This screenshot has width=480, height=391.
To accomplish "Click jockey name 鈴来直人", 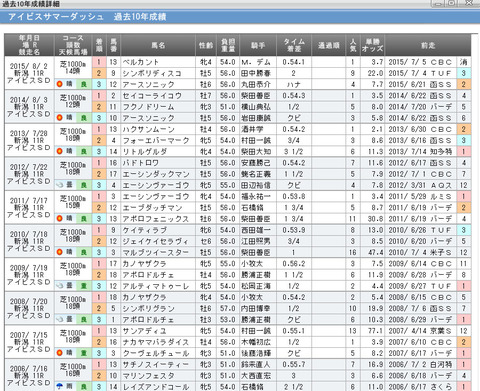I will point(256,365).
